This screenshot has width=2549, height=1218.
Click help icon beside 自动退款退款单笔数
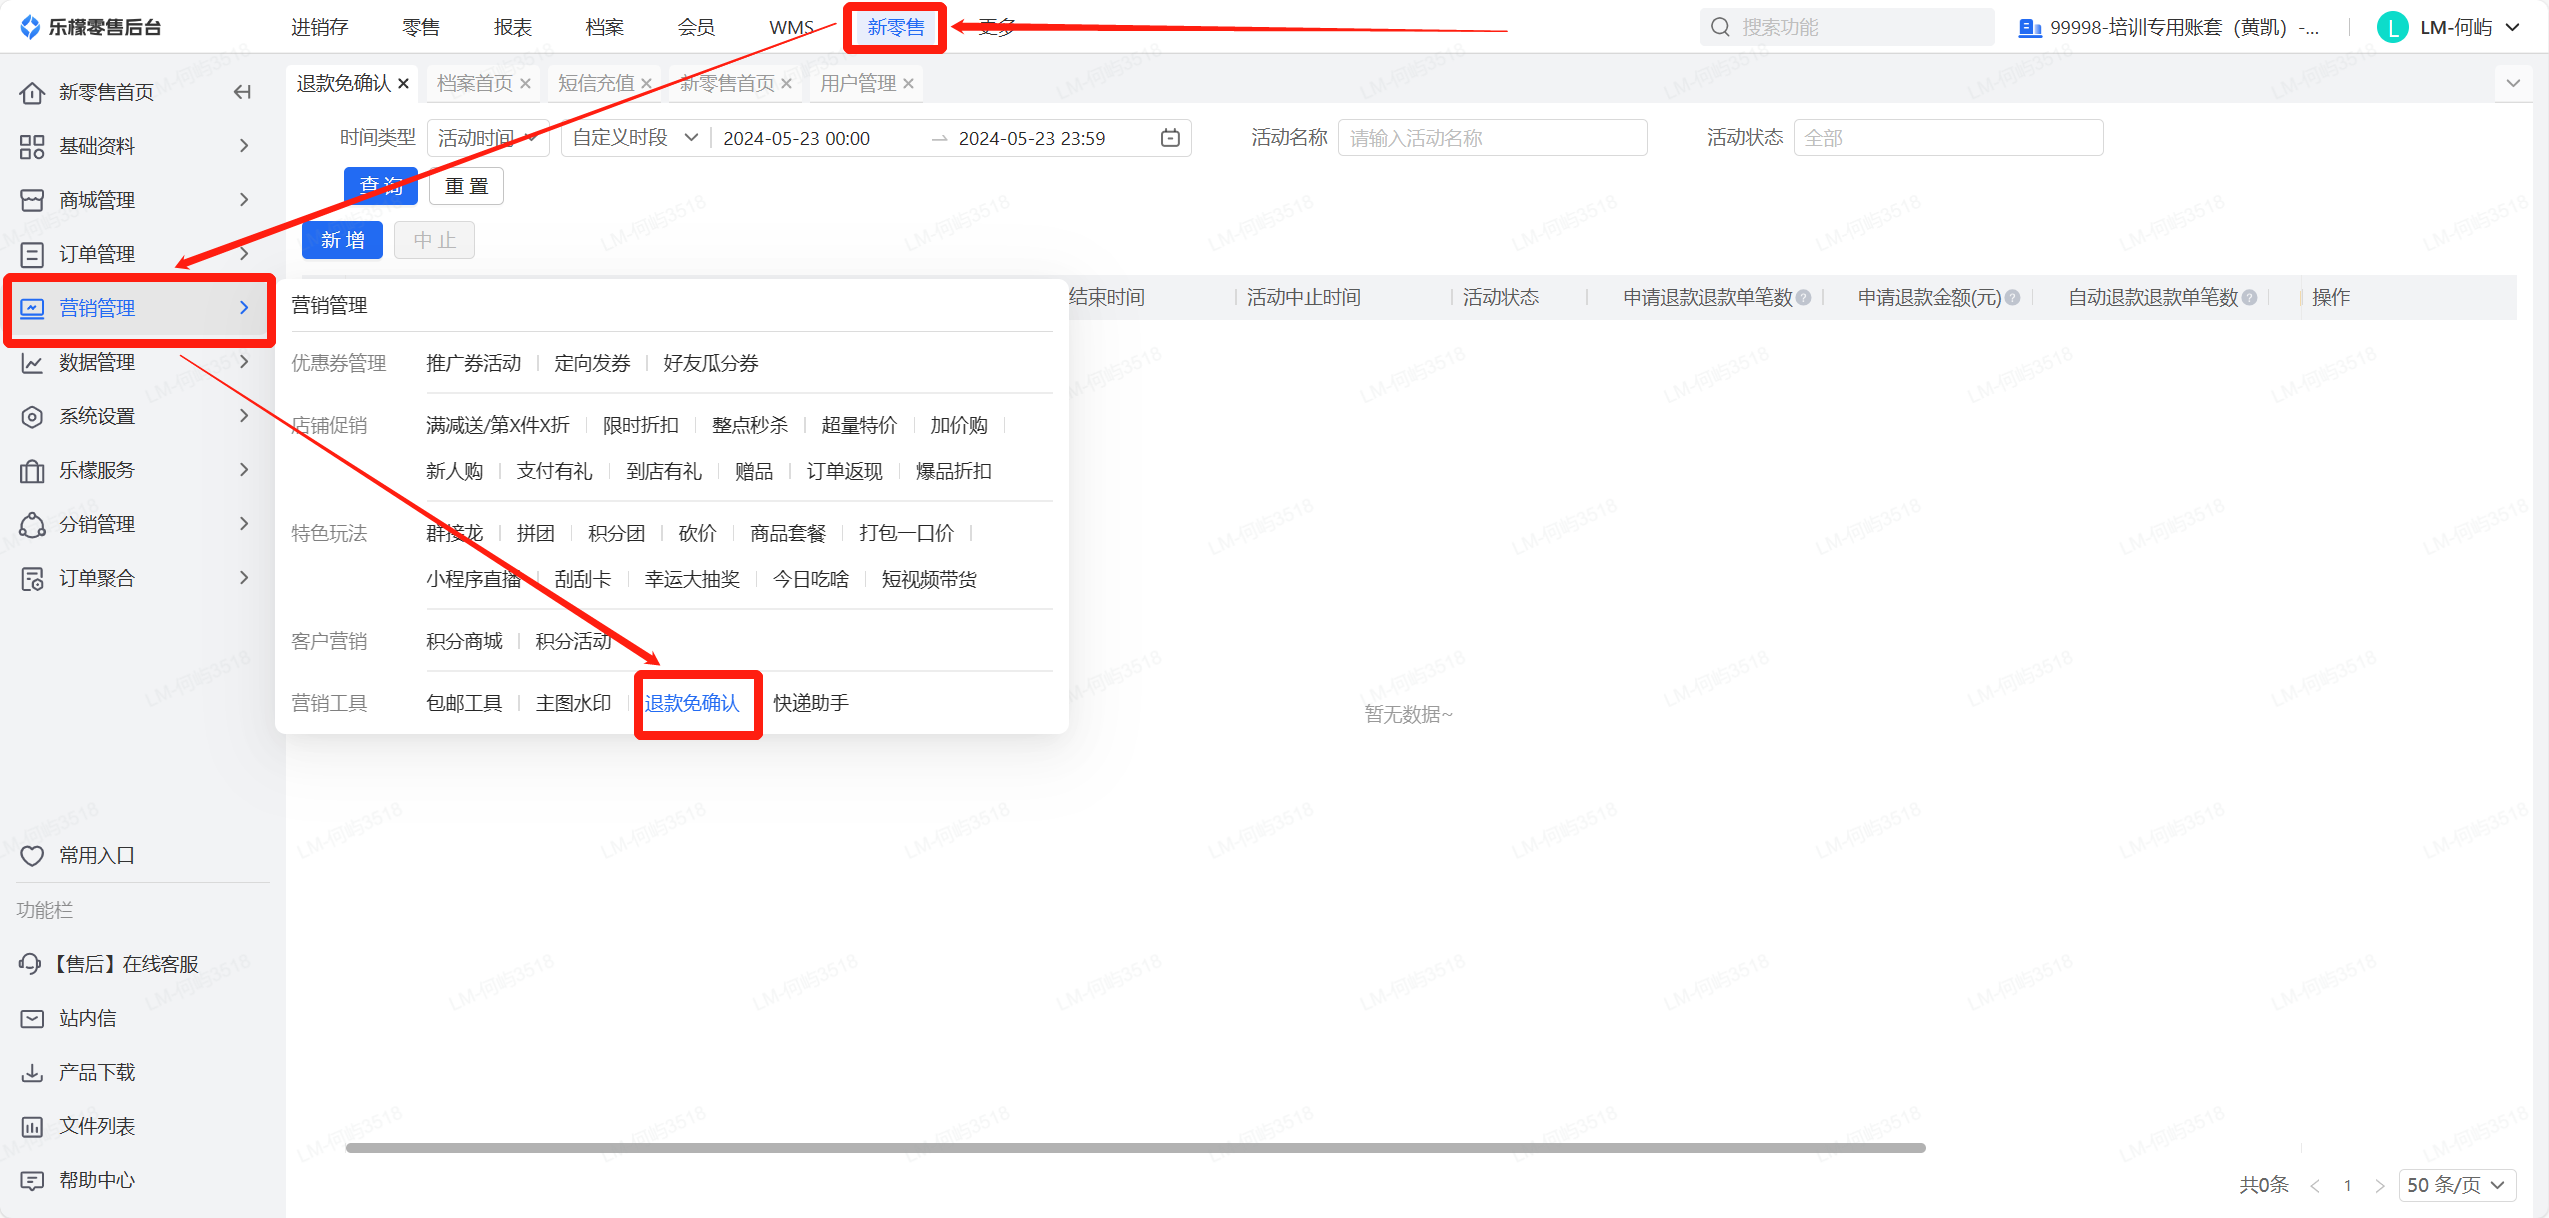coord(2249,297)
